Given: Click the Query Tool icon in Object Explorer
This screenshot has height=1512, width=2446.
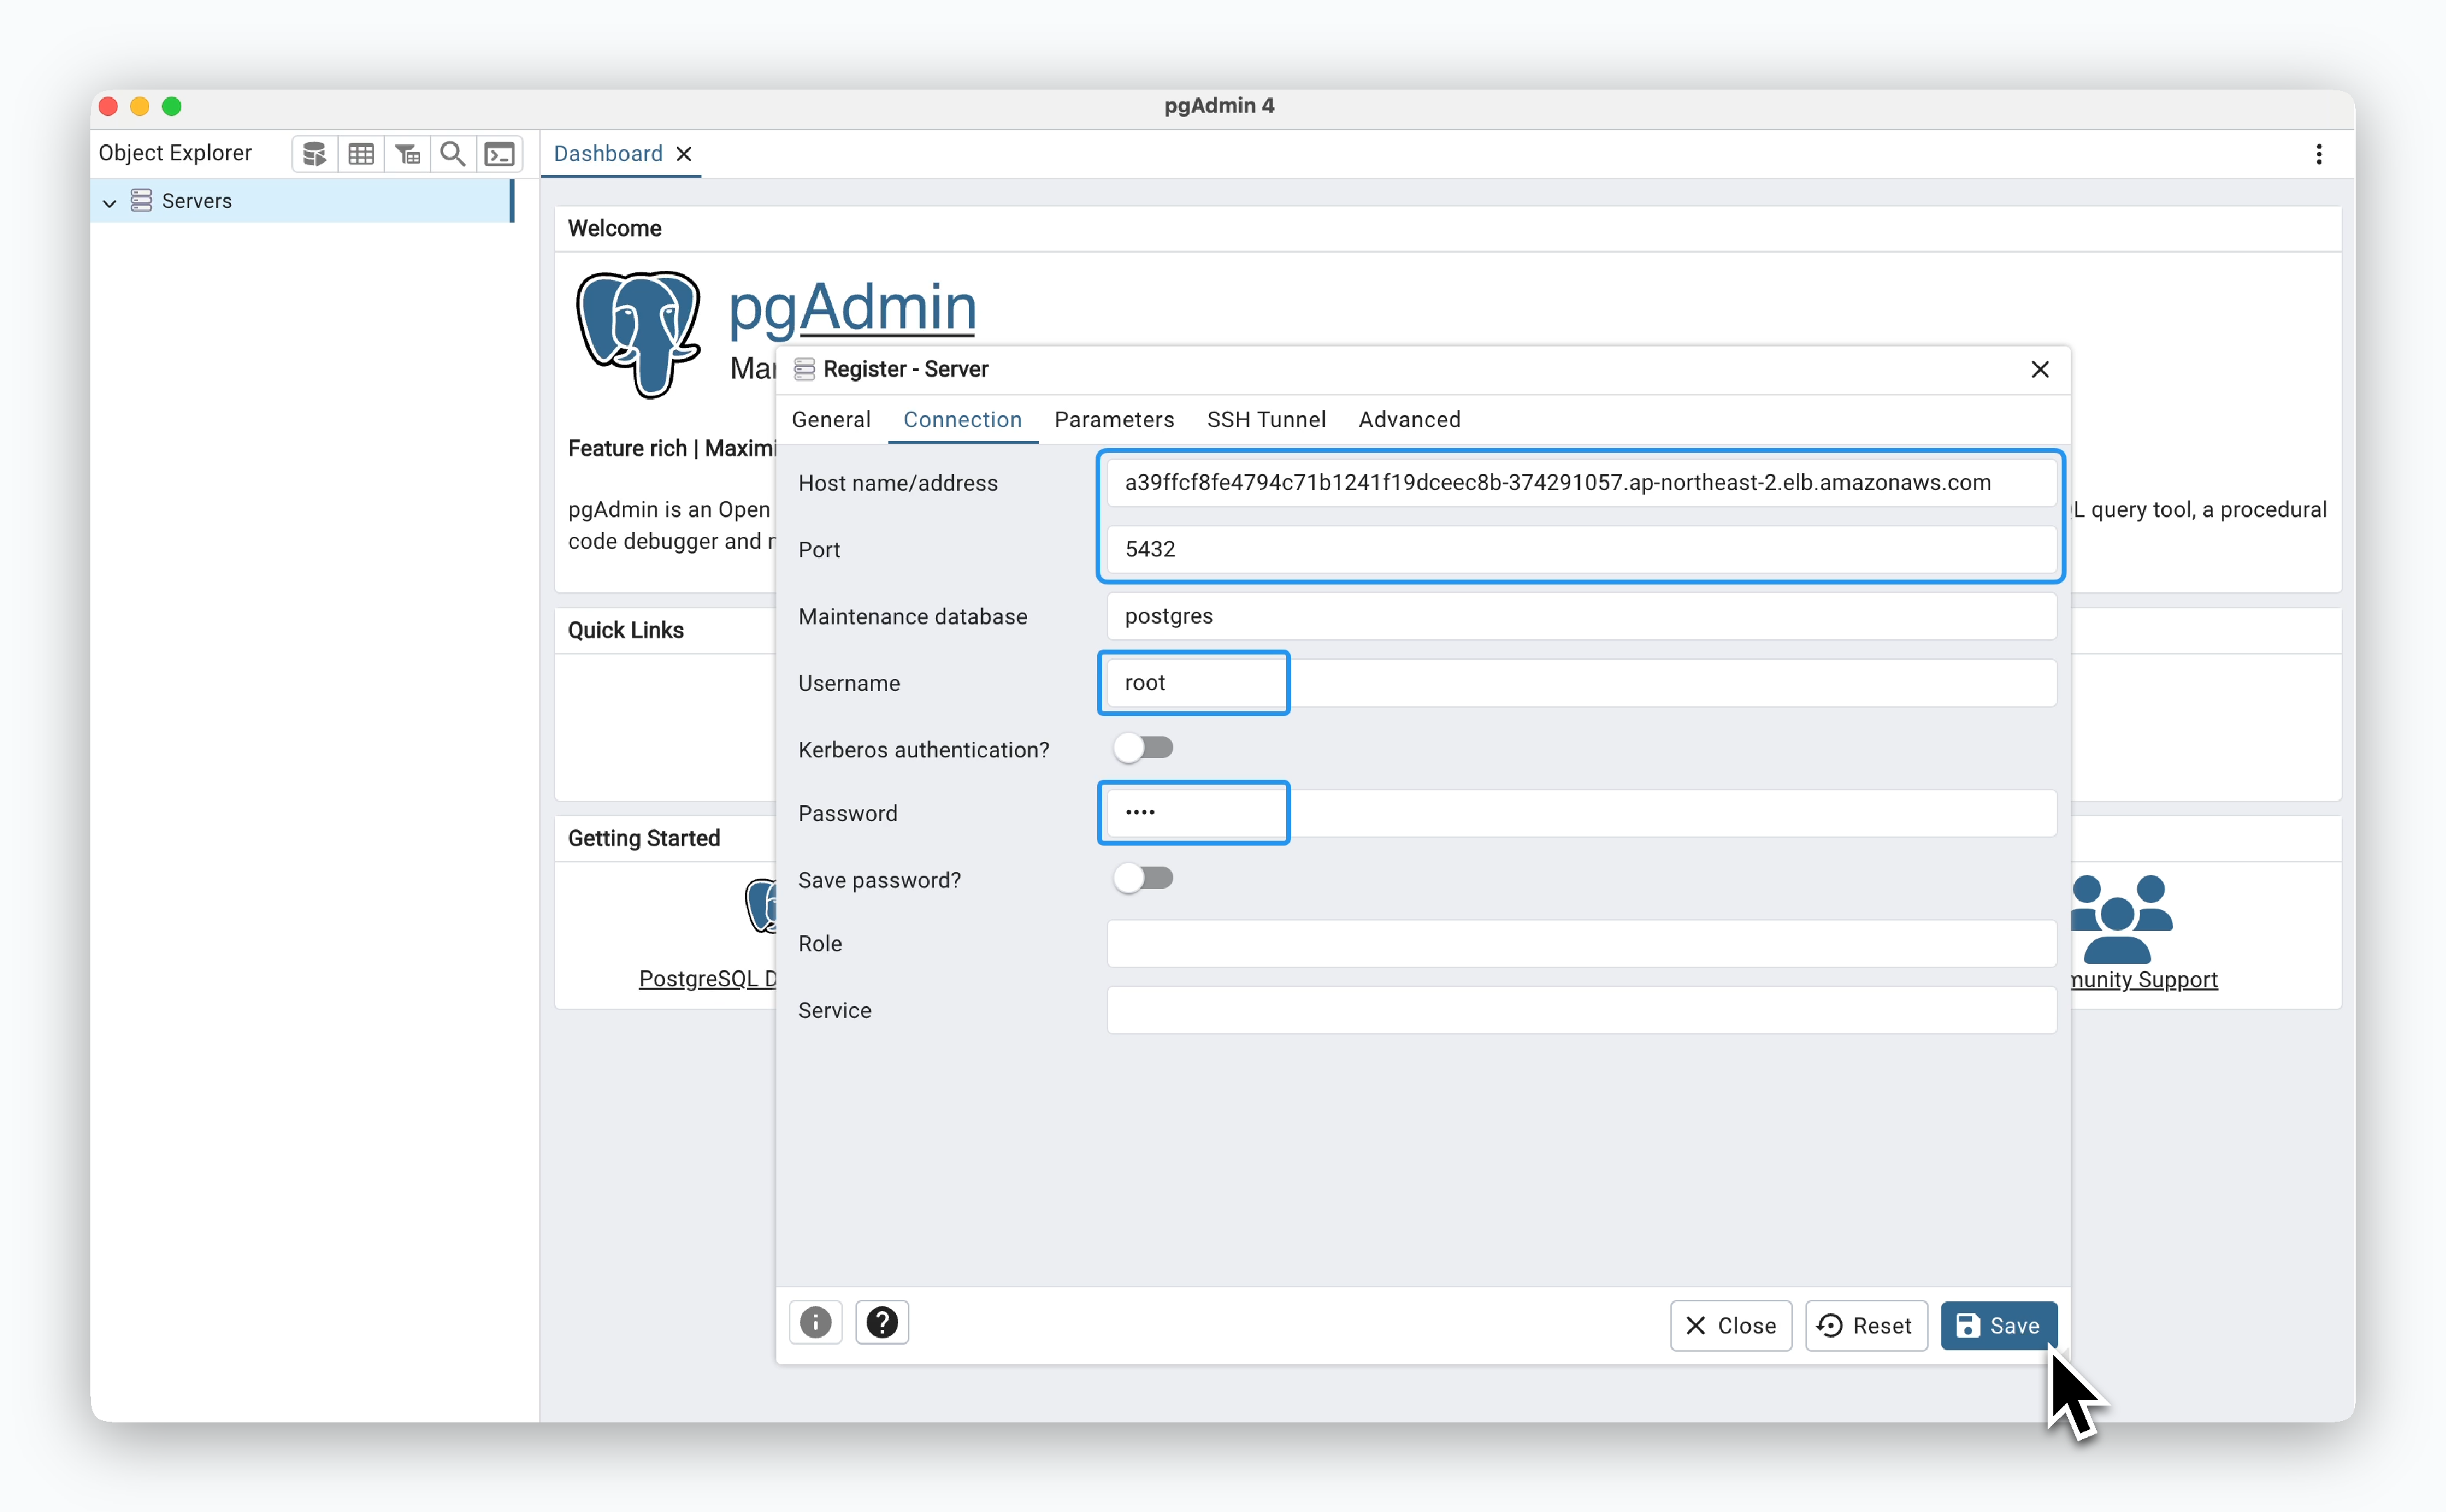Looking at the screenshot, I should coord(315,154).
